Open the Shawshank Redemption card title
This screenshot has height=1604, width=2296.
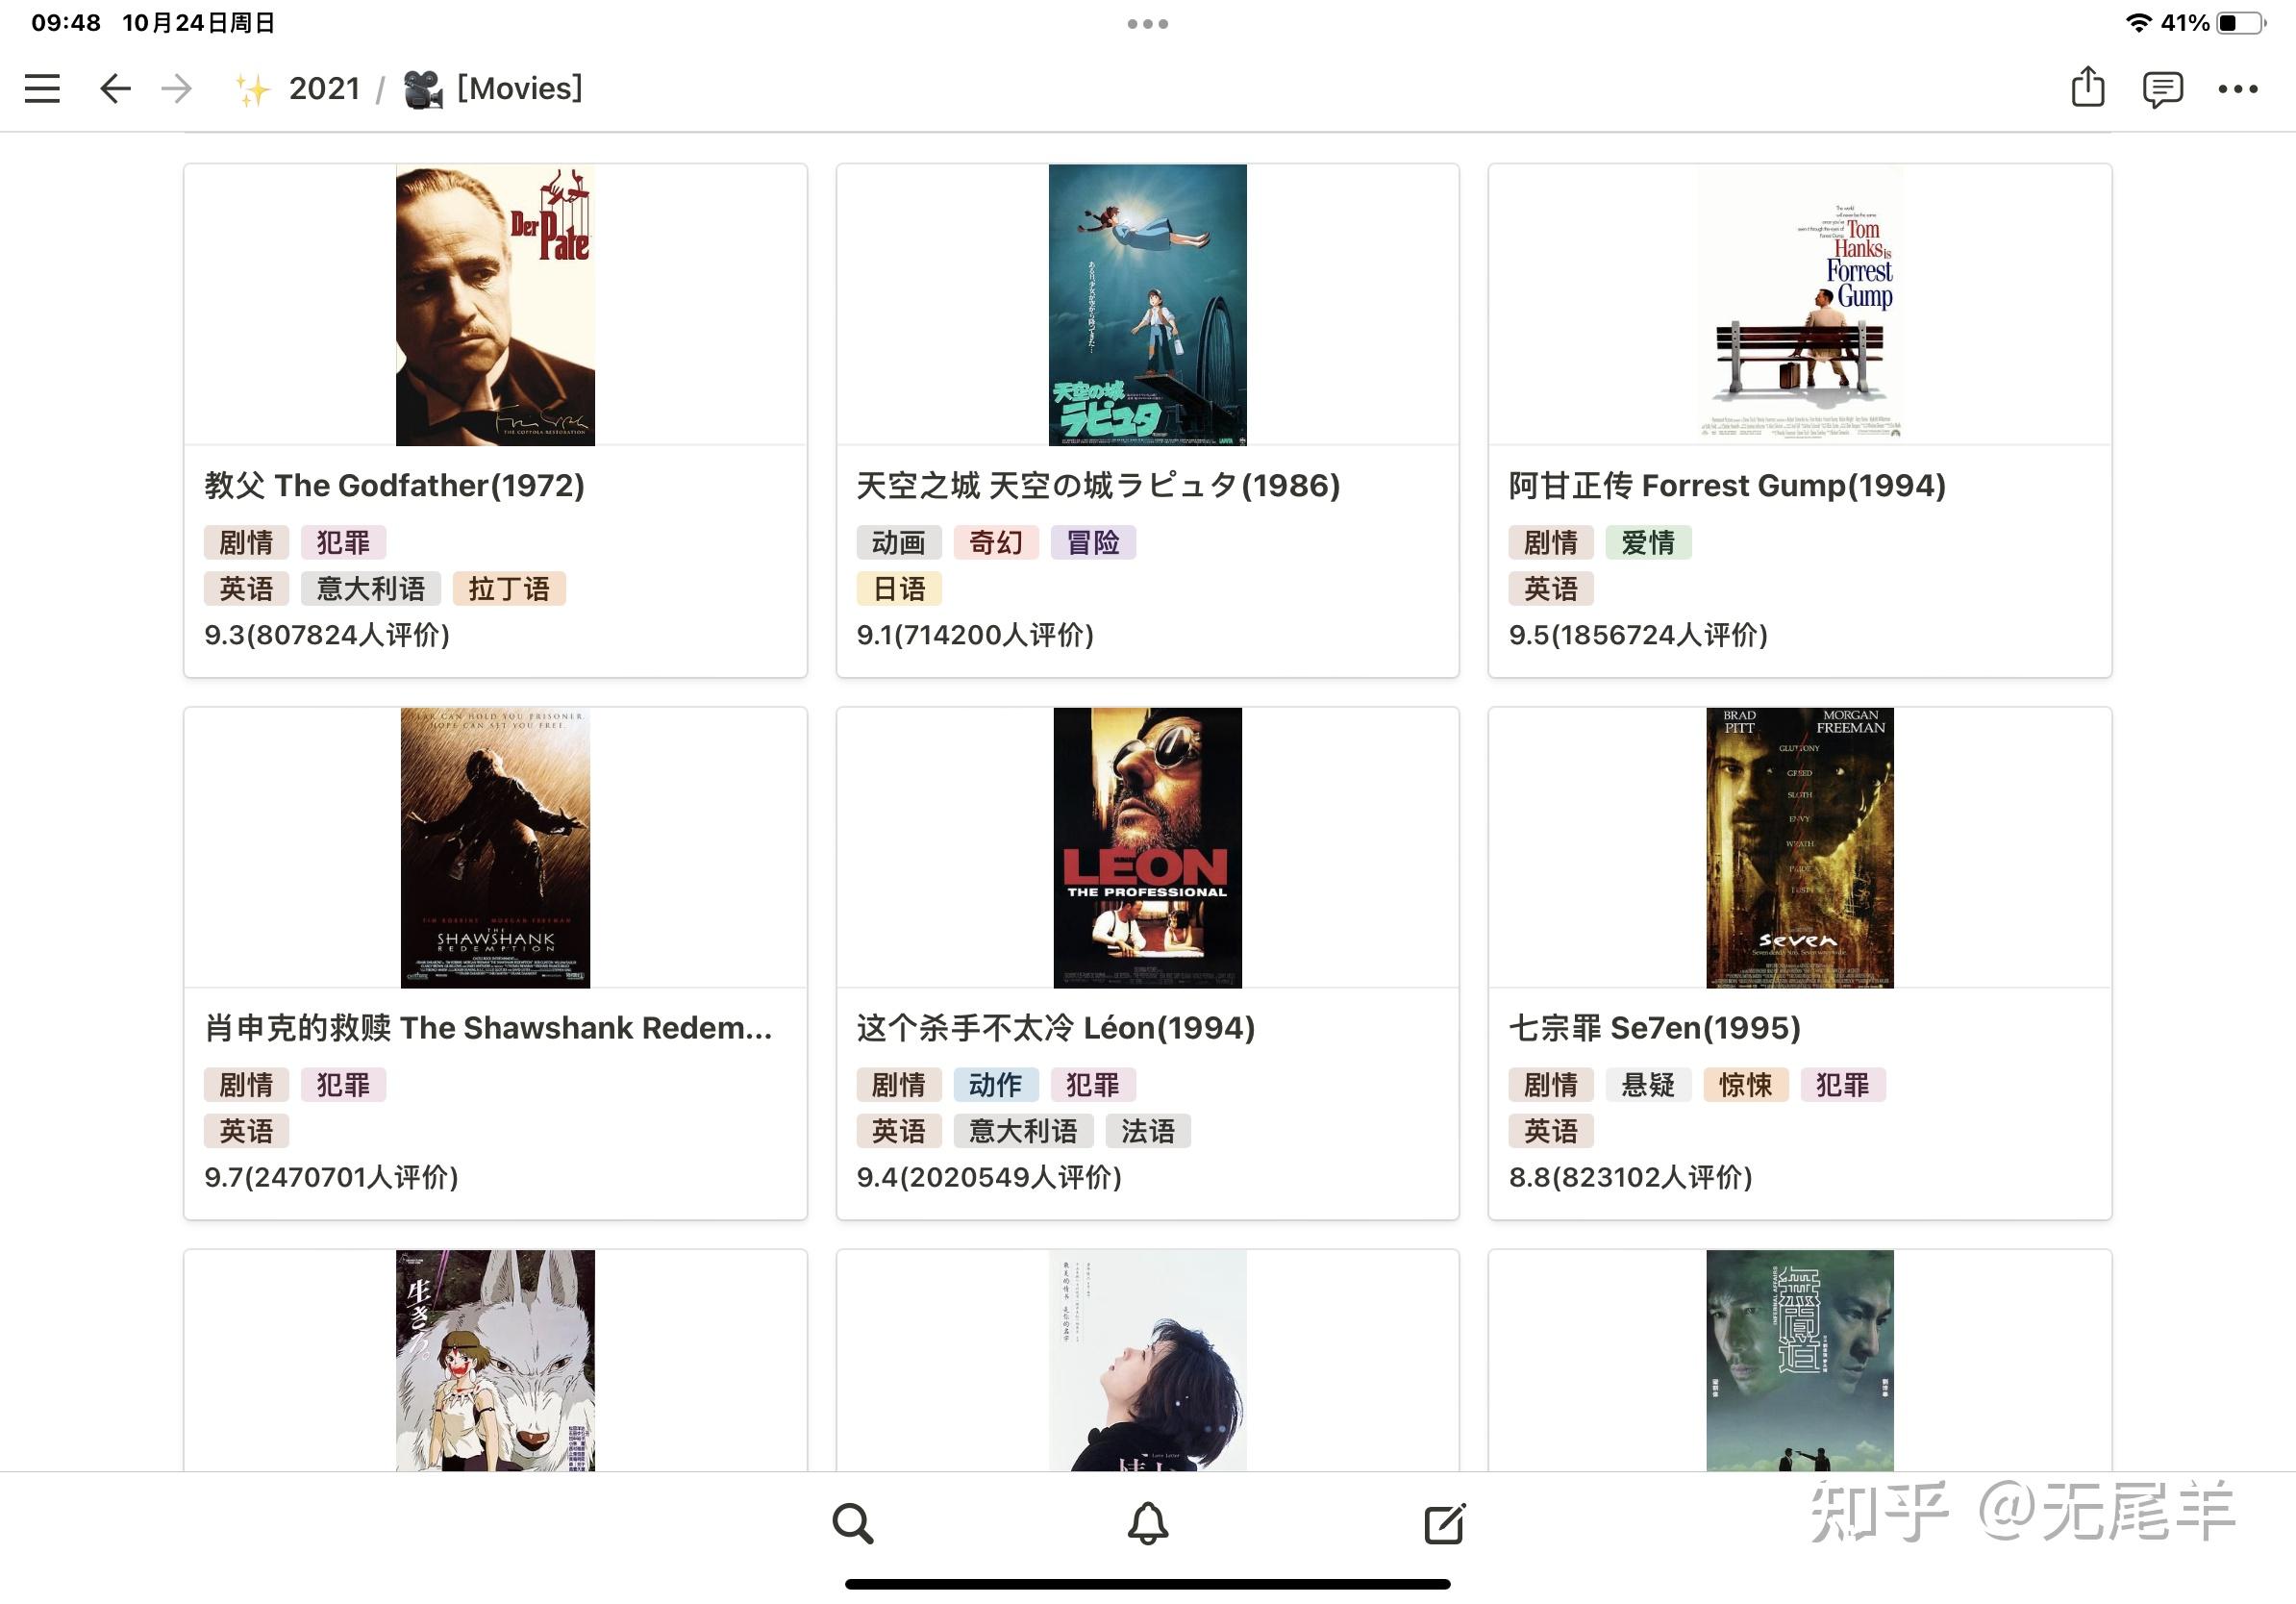coord(488,1028)
